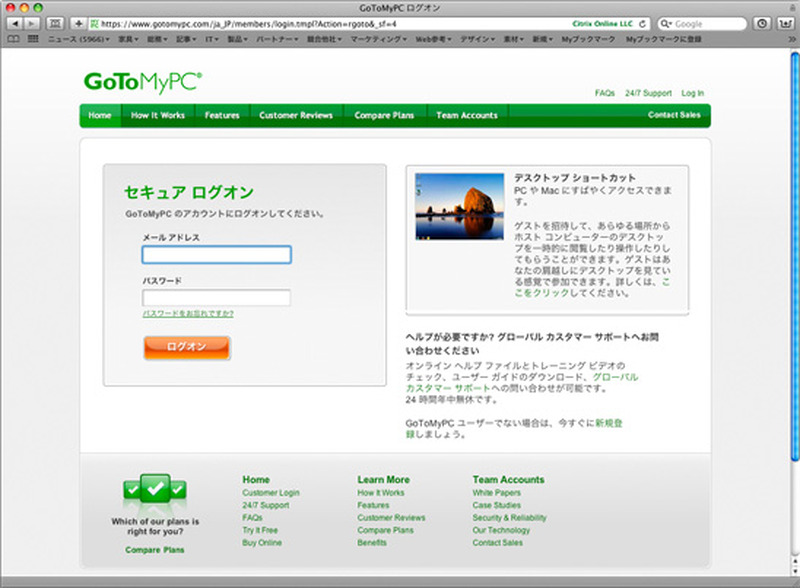Viewport: 800px width, 588px height.
Task: Go to the Team Accounts nav tab
Action: 466,116
